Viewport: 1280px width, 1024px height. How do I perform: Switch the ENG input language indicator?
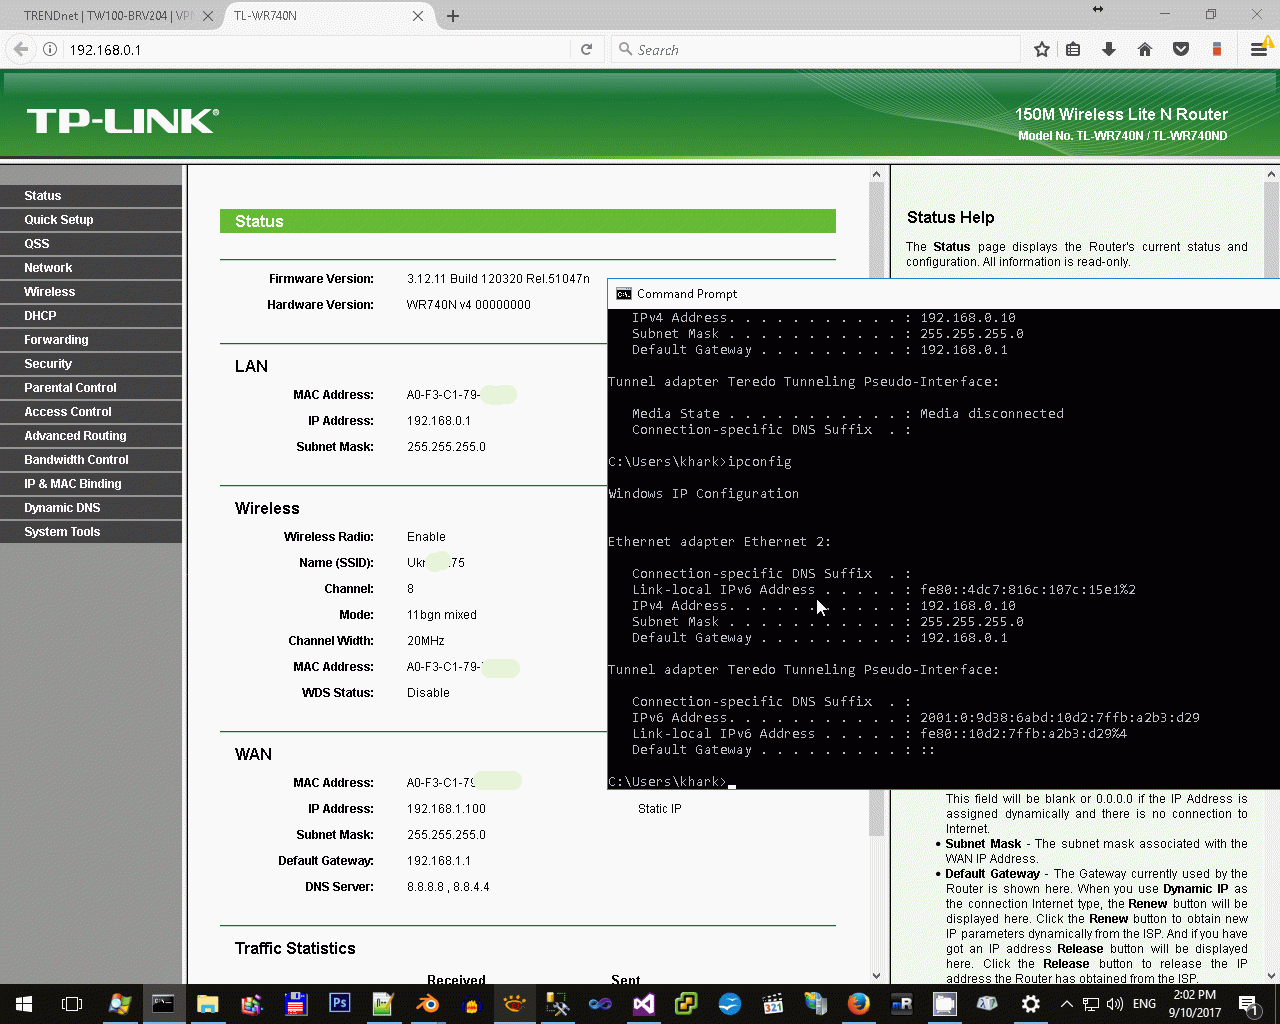(1144, 1004)
